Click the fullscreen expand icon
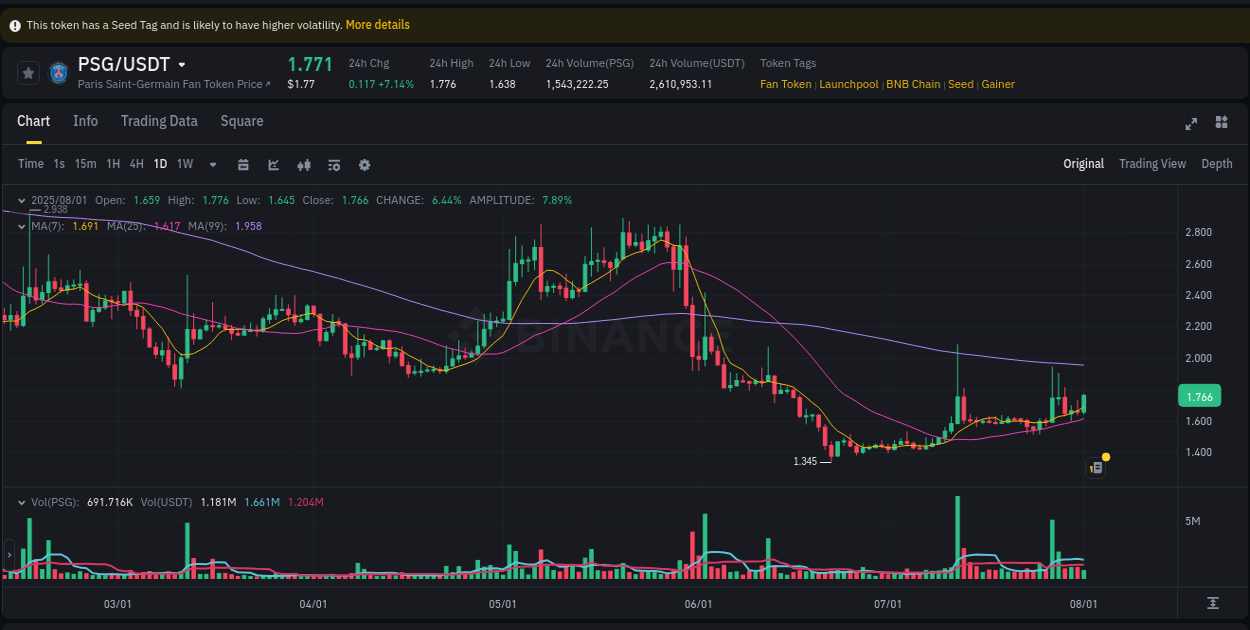The image size is (1250, 630). click(1191, 124)
